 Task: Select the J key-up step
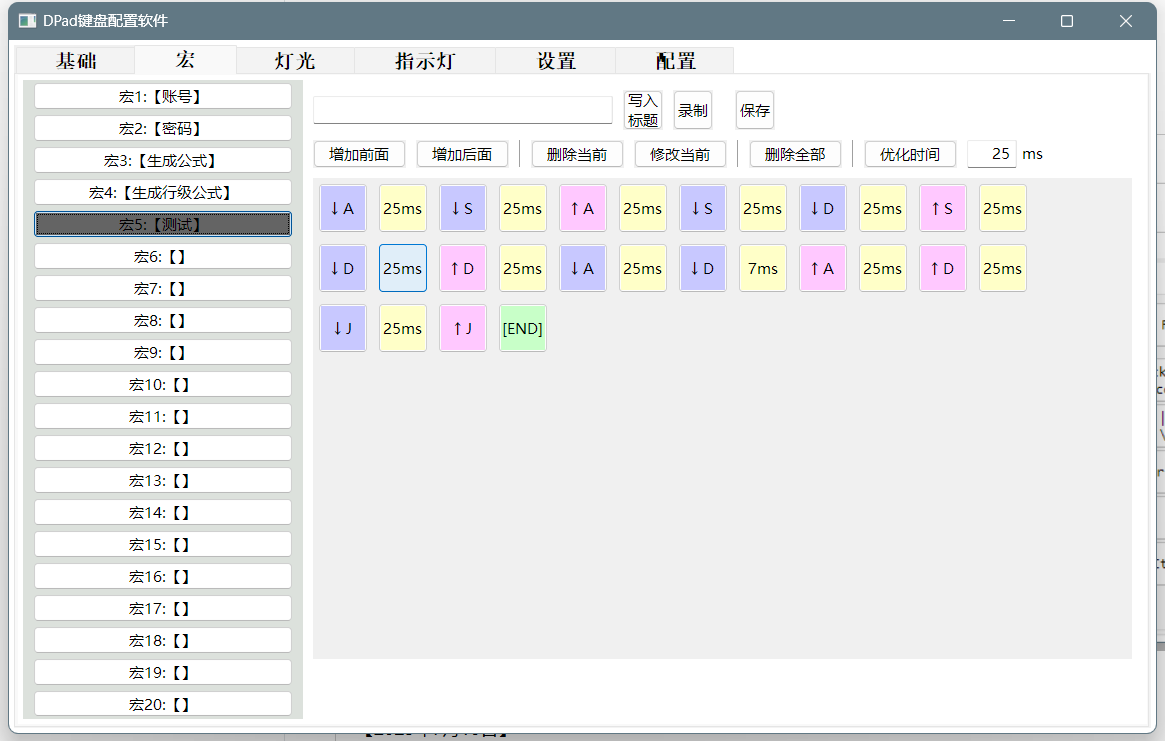click(463, 328)
